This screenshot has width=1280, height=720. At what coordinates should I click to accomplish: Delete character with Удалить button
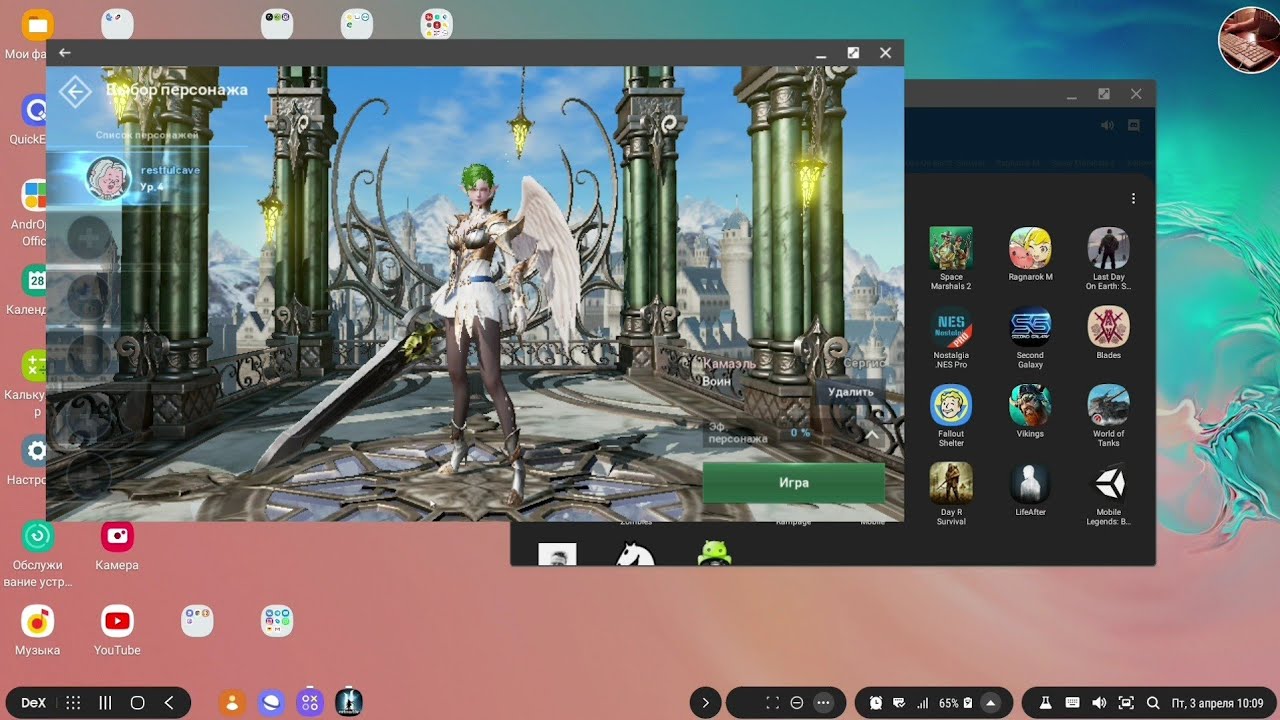[851, 392]
